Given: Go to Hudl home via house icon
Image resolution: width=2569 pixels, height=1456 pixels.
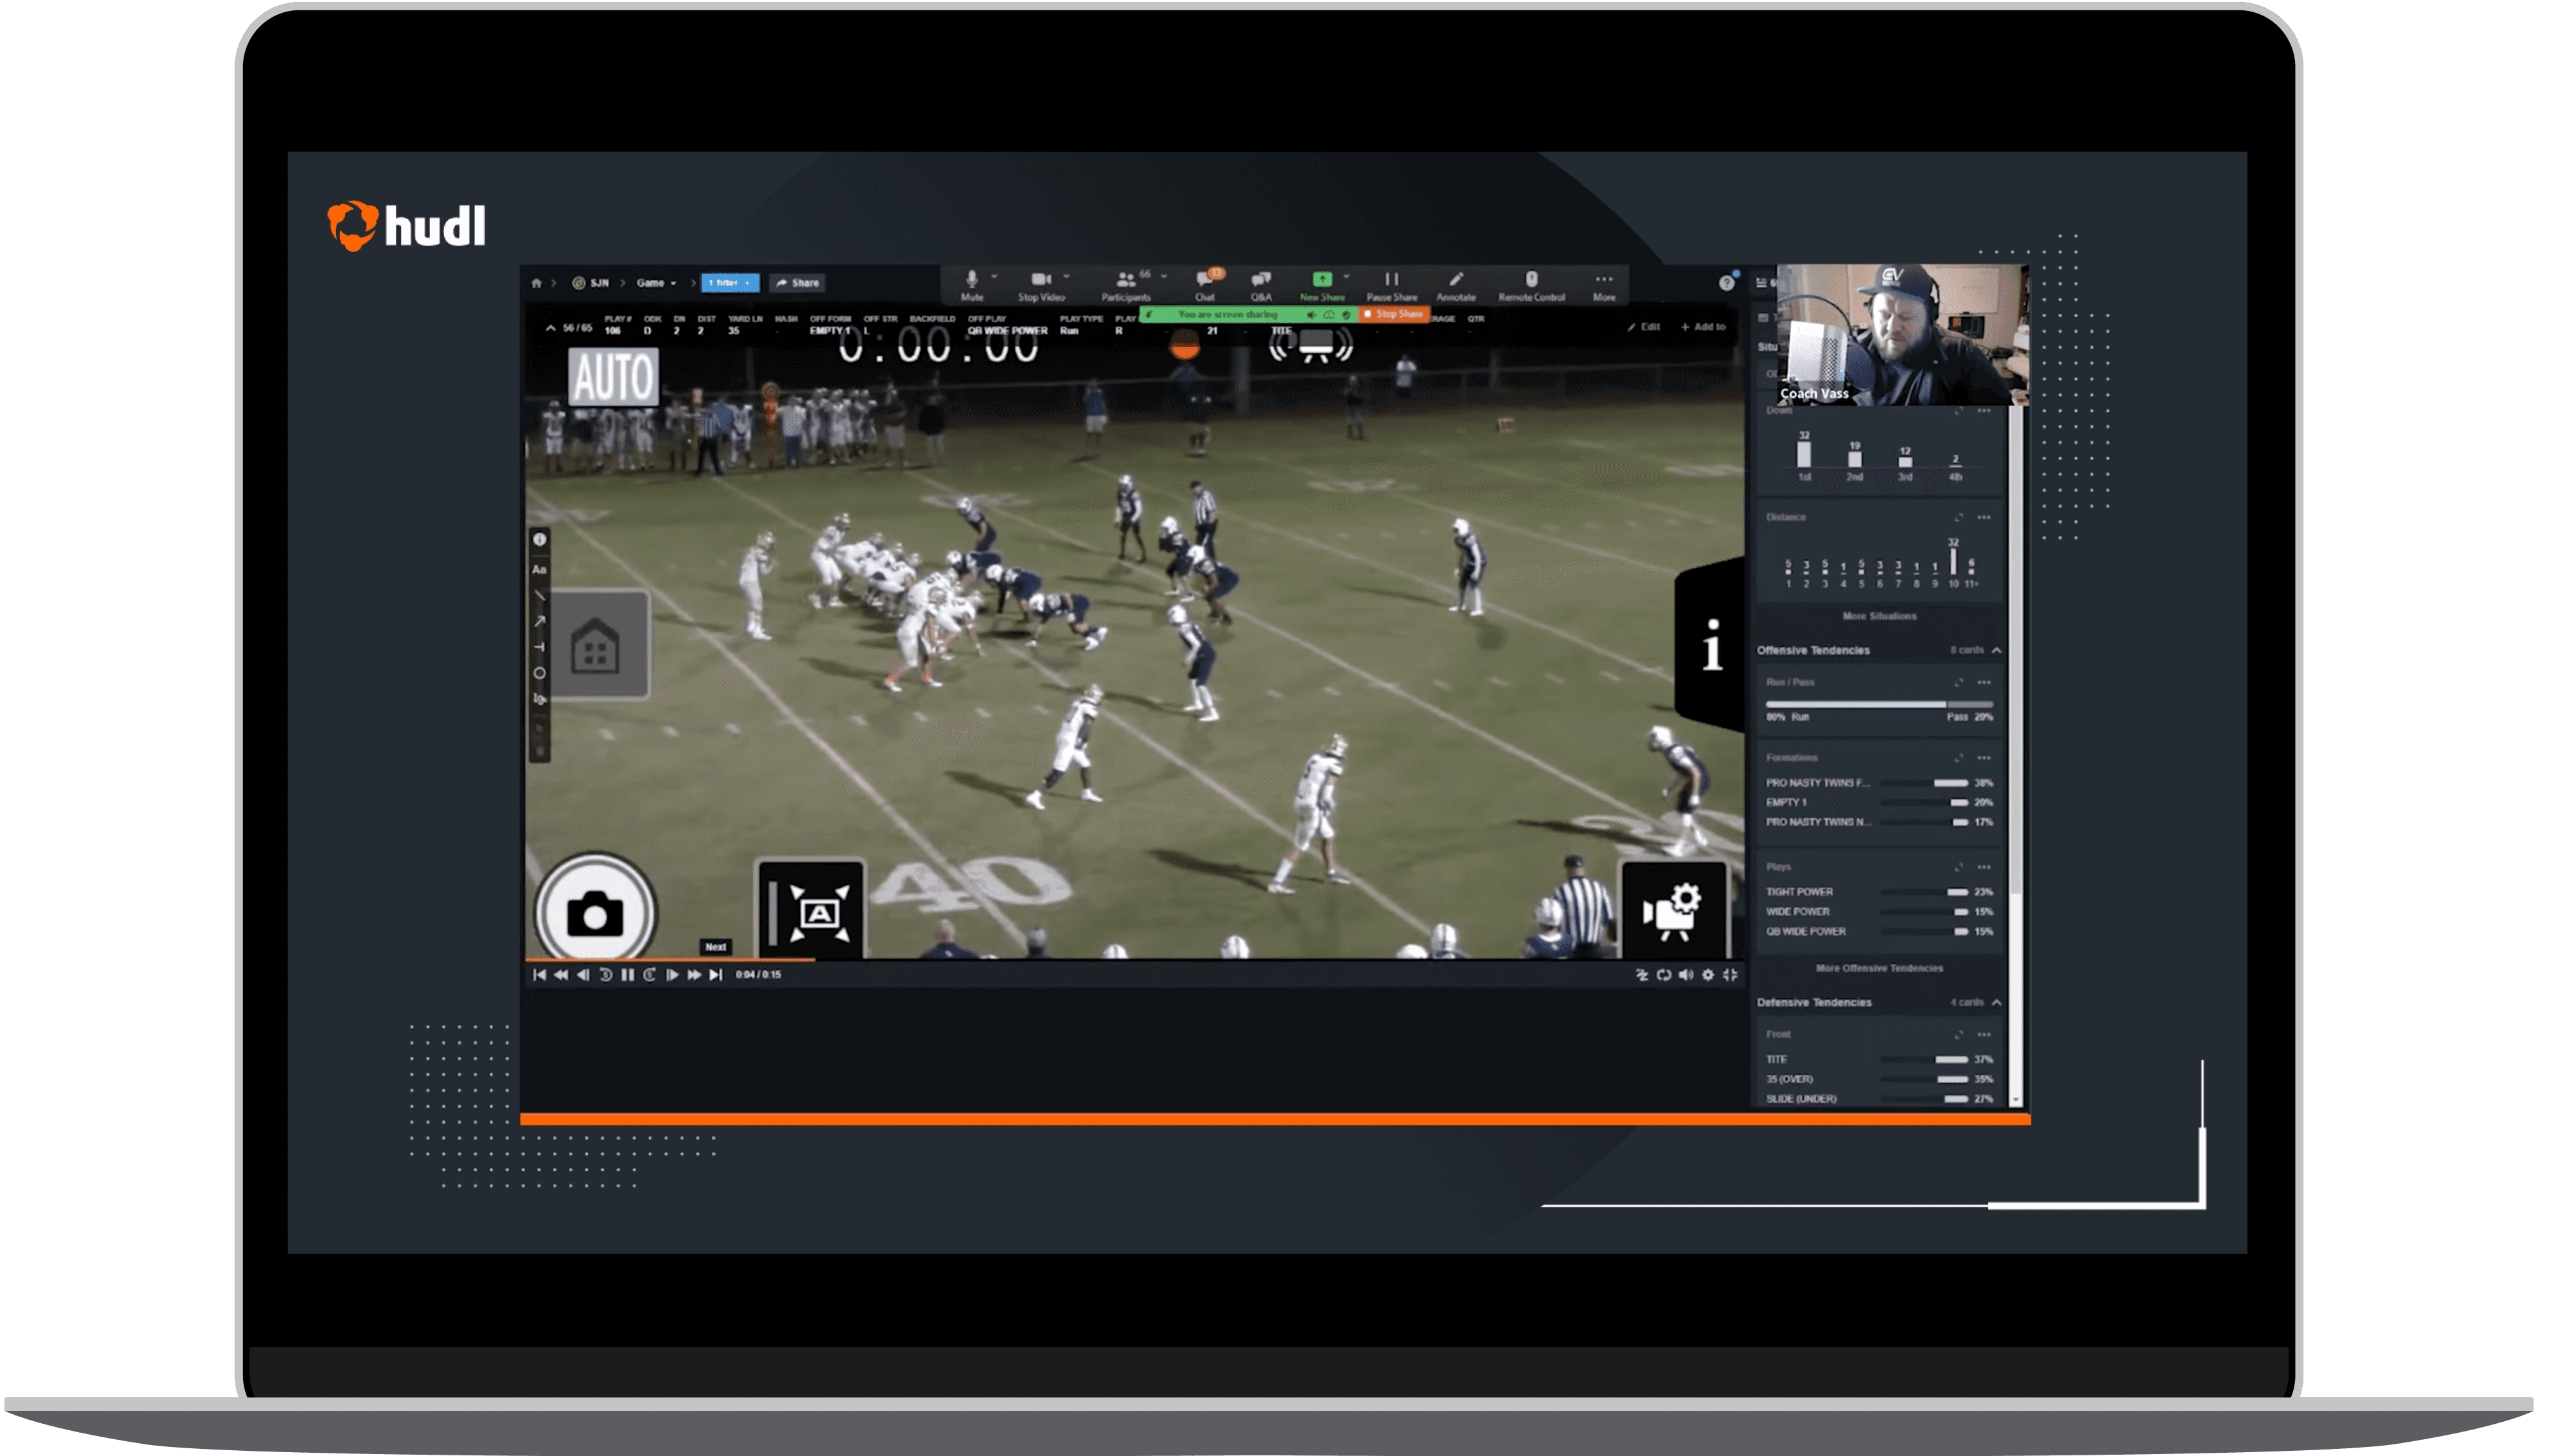Looking at the screenshot, I should (x=536, y=283).
